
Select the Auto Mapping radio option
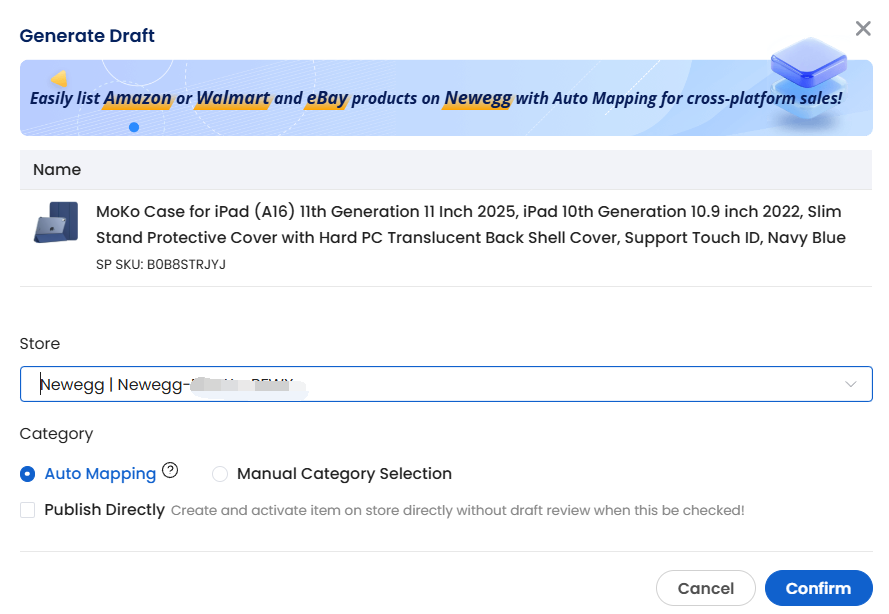pyautogui.click(x=27, y=473)
